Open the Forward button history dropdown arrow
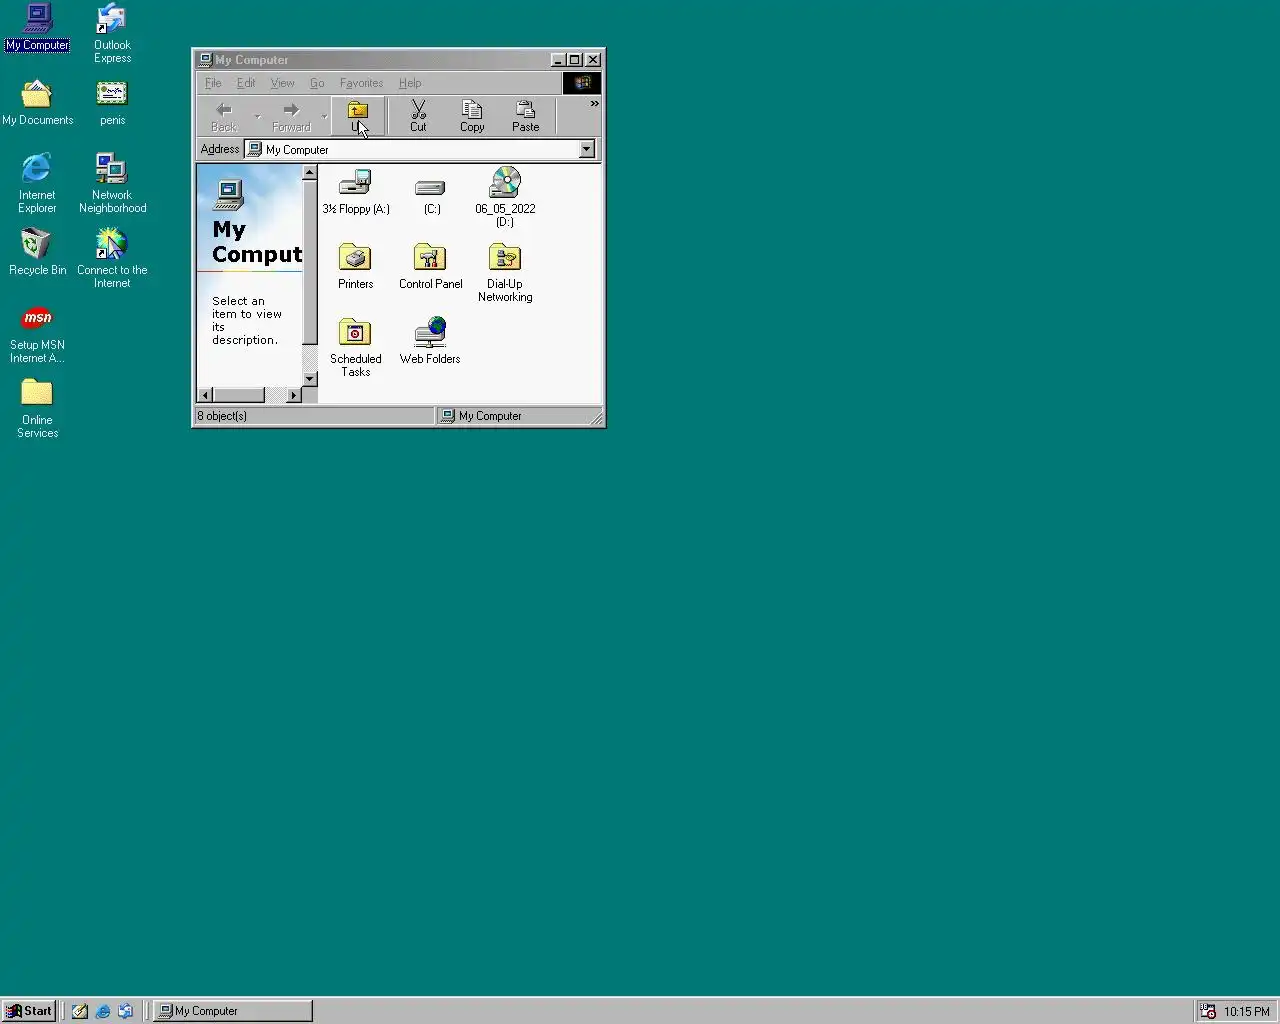 coord(324,117)
